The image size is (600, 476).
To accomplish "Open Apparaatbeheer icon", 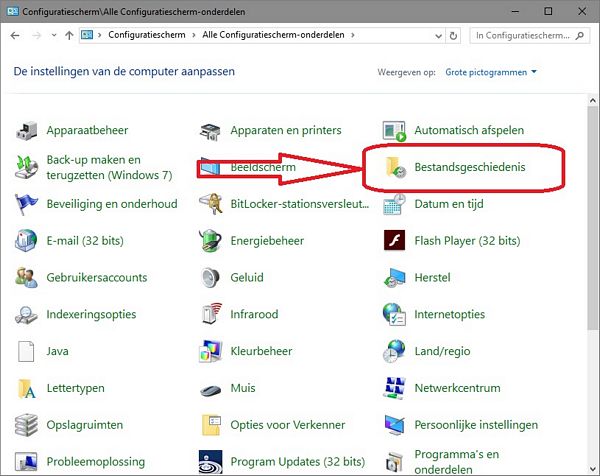I will tap(26, 131).
